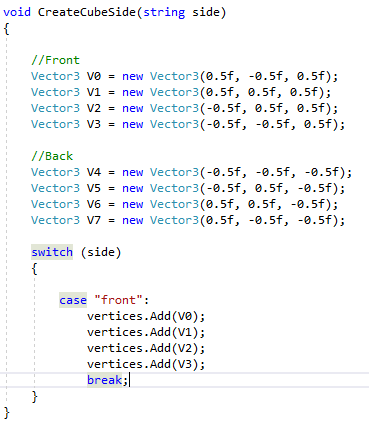Click the "void" keyword in the signature
Screen dimensions: 369x422
click(17, 12)
